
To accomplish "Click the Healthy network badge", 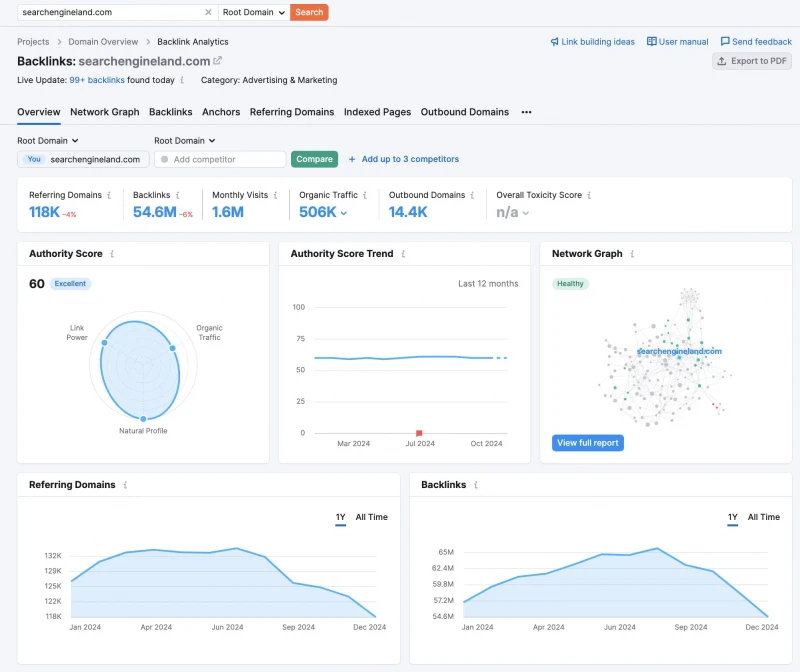I will pyautogui.click(x=570, y=284).
